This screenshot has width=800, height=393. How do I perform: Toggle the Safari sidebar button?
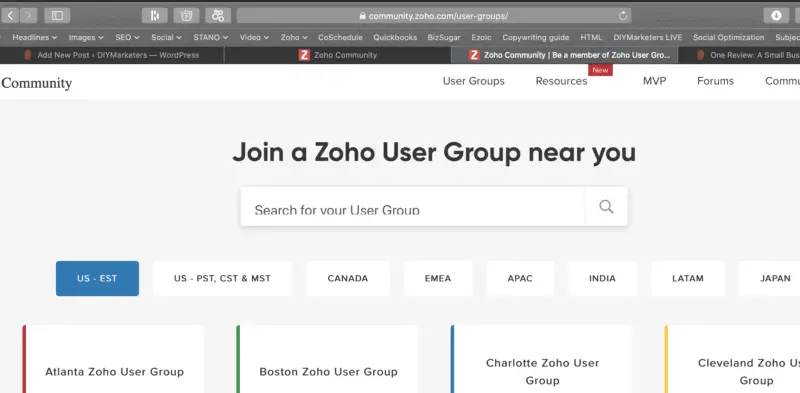(x=57, y=16)
